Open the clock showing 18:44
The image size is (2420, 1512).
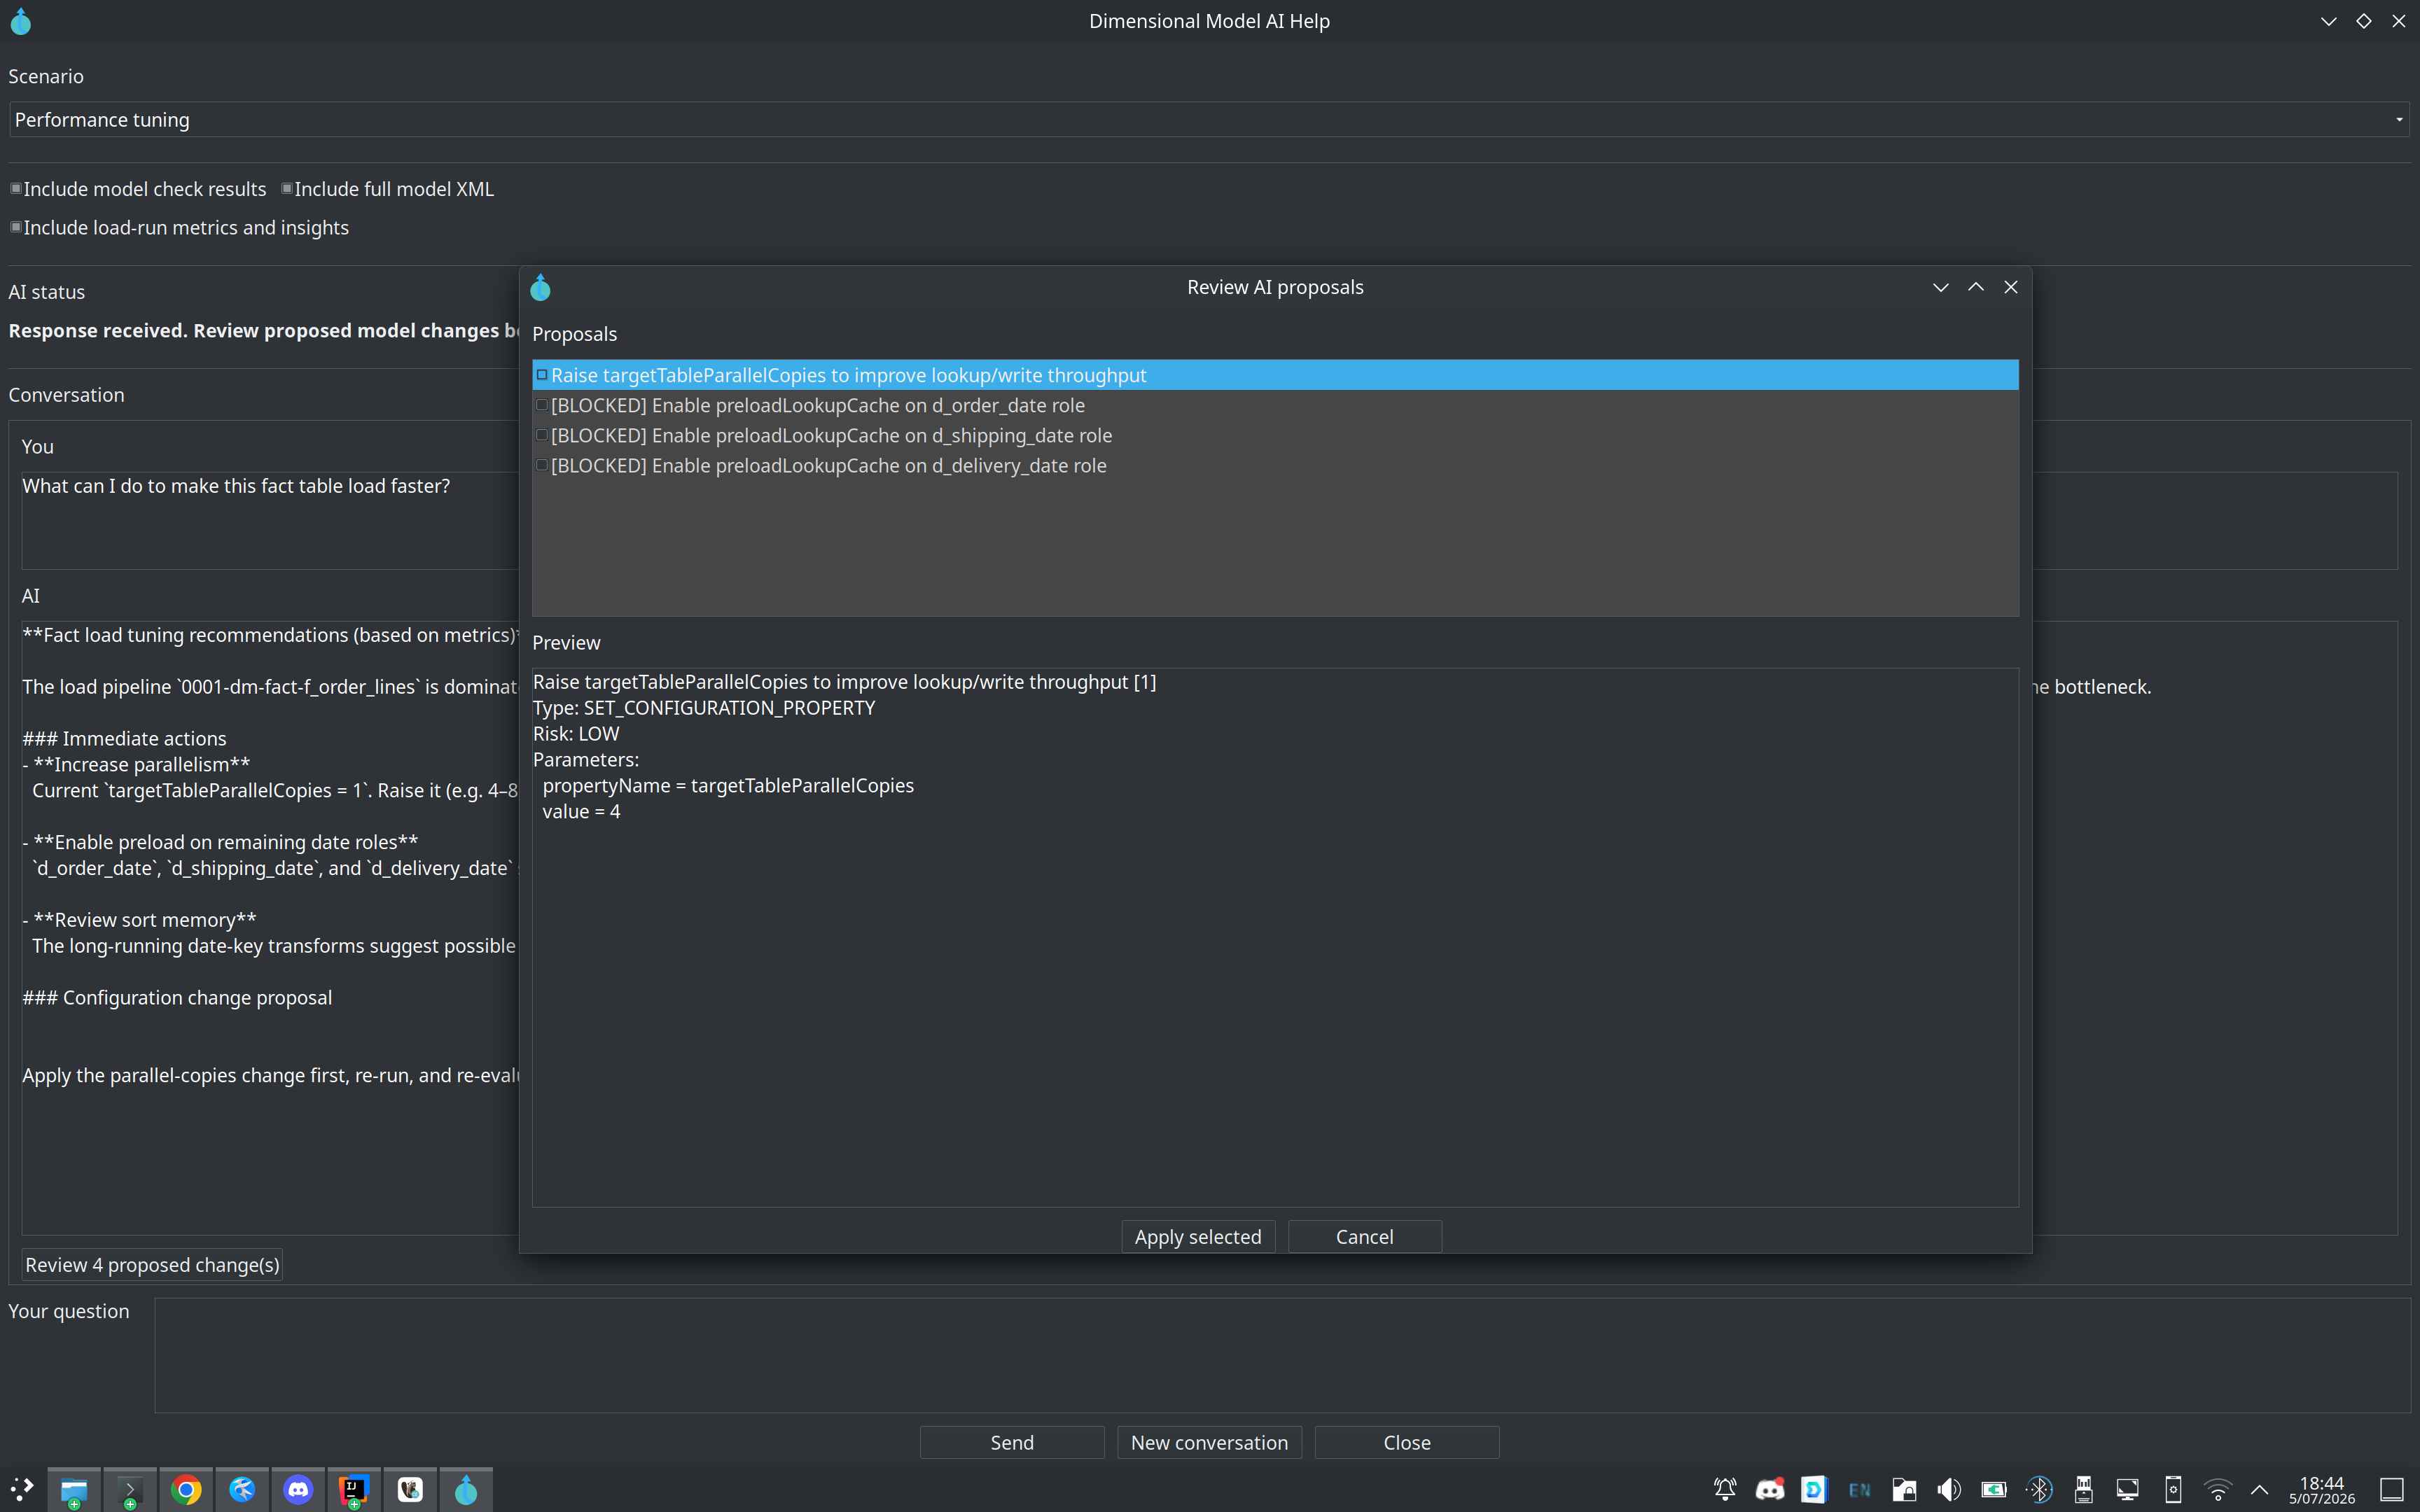2322,1490
